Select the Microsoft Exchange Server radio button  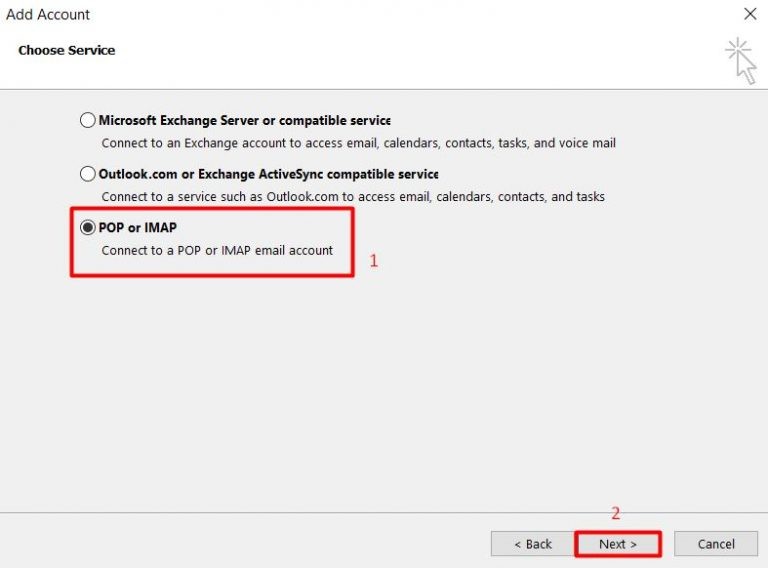pyautogui.click(x=88, y=121)
